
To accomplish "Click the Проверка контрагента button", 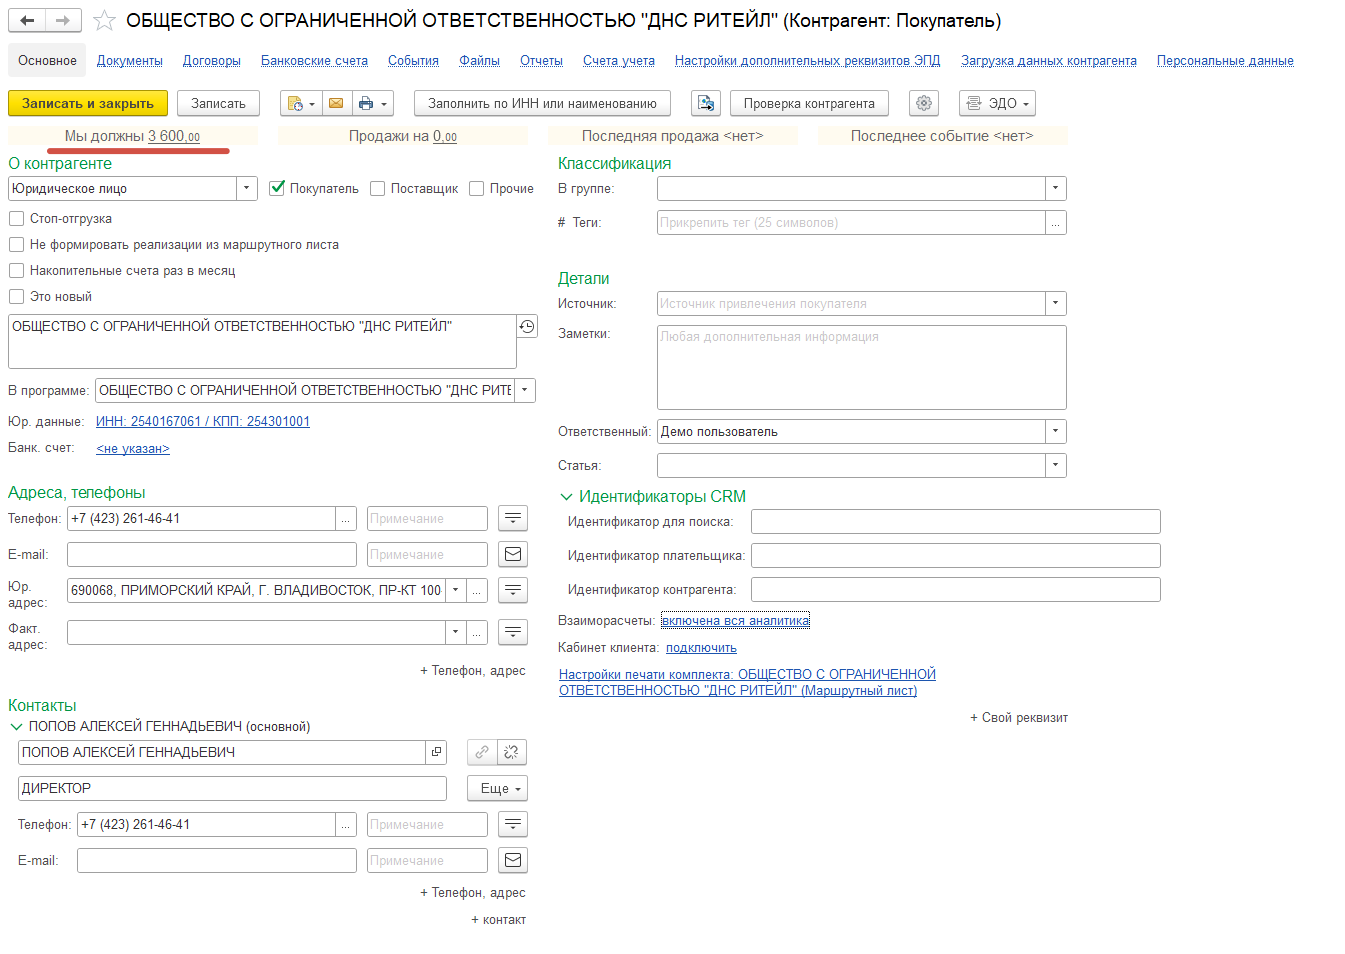I will click(x=809, y=103).
